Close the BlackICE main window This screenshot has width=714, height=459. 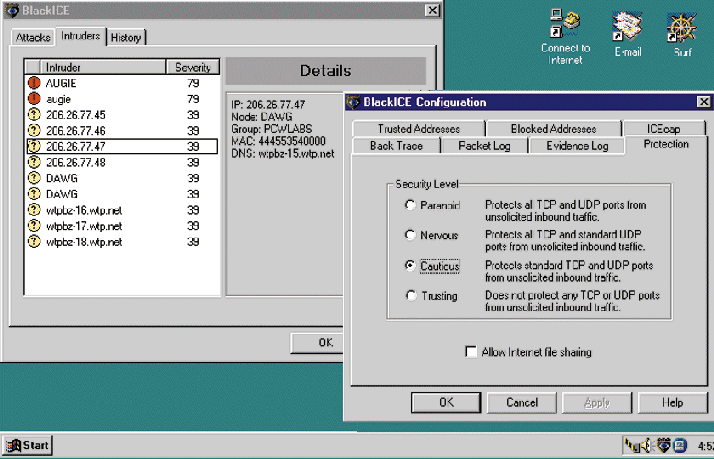click(432, 10)
